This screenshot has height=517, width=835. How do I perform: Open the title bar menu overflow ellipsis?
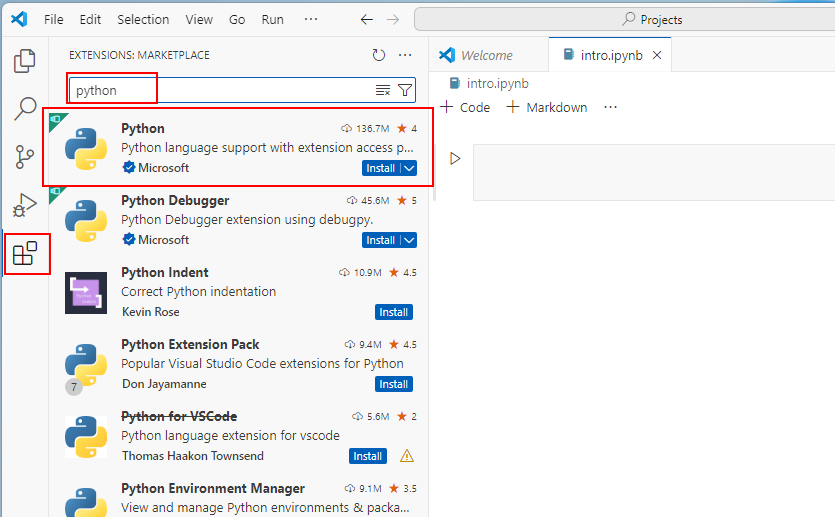tap(311, 19)
